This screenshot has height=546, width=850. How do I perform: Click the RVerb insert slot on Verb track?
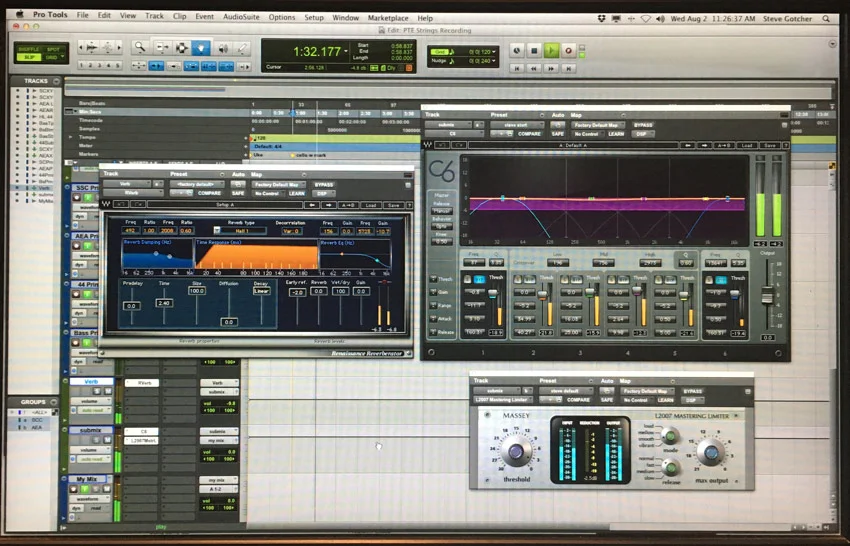(141, 383)
